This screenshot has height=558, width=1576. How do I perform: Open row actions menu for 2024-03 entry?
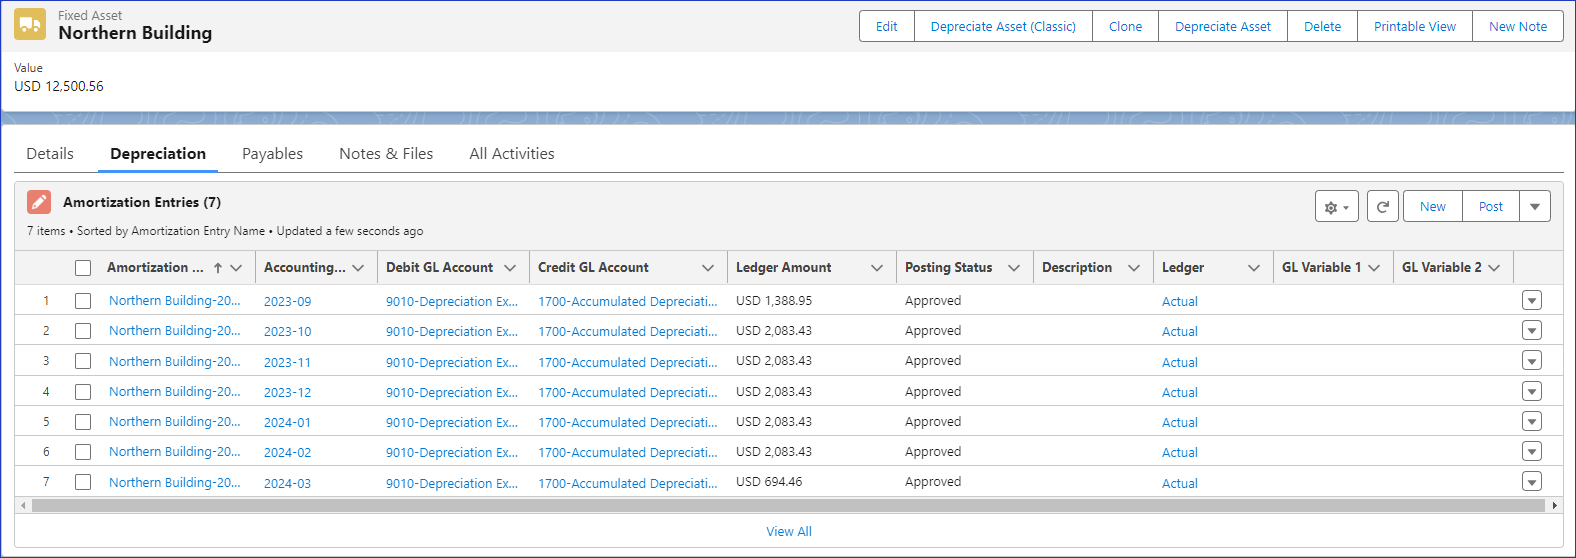[x=1531, y=482]
